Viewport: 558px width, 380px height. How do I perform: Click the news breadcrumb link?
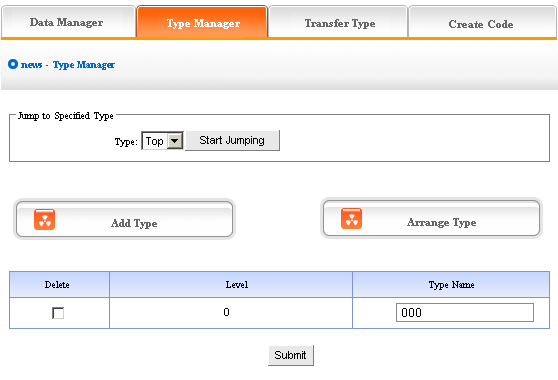31,65
